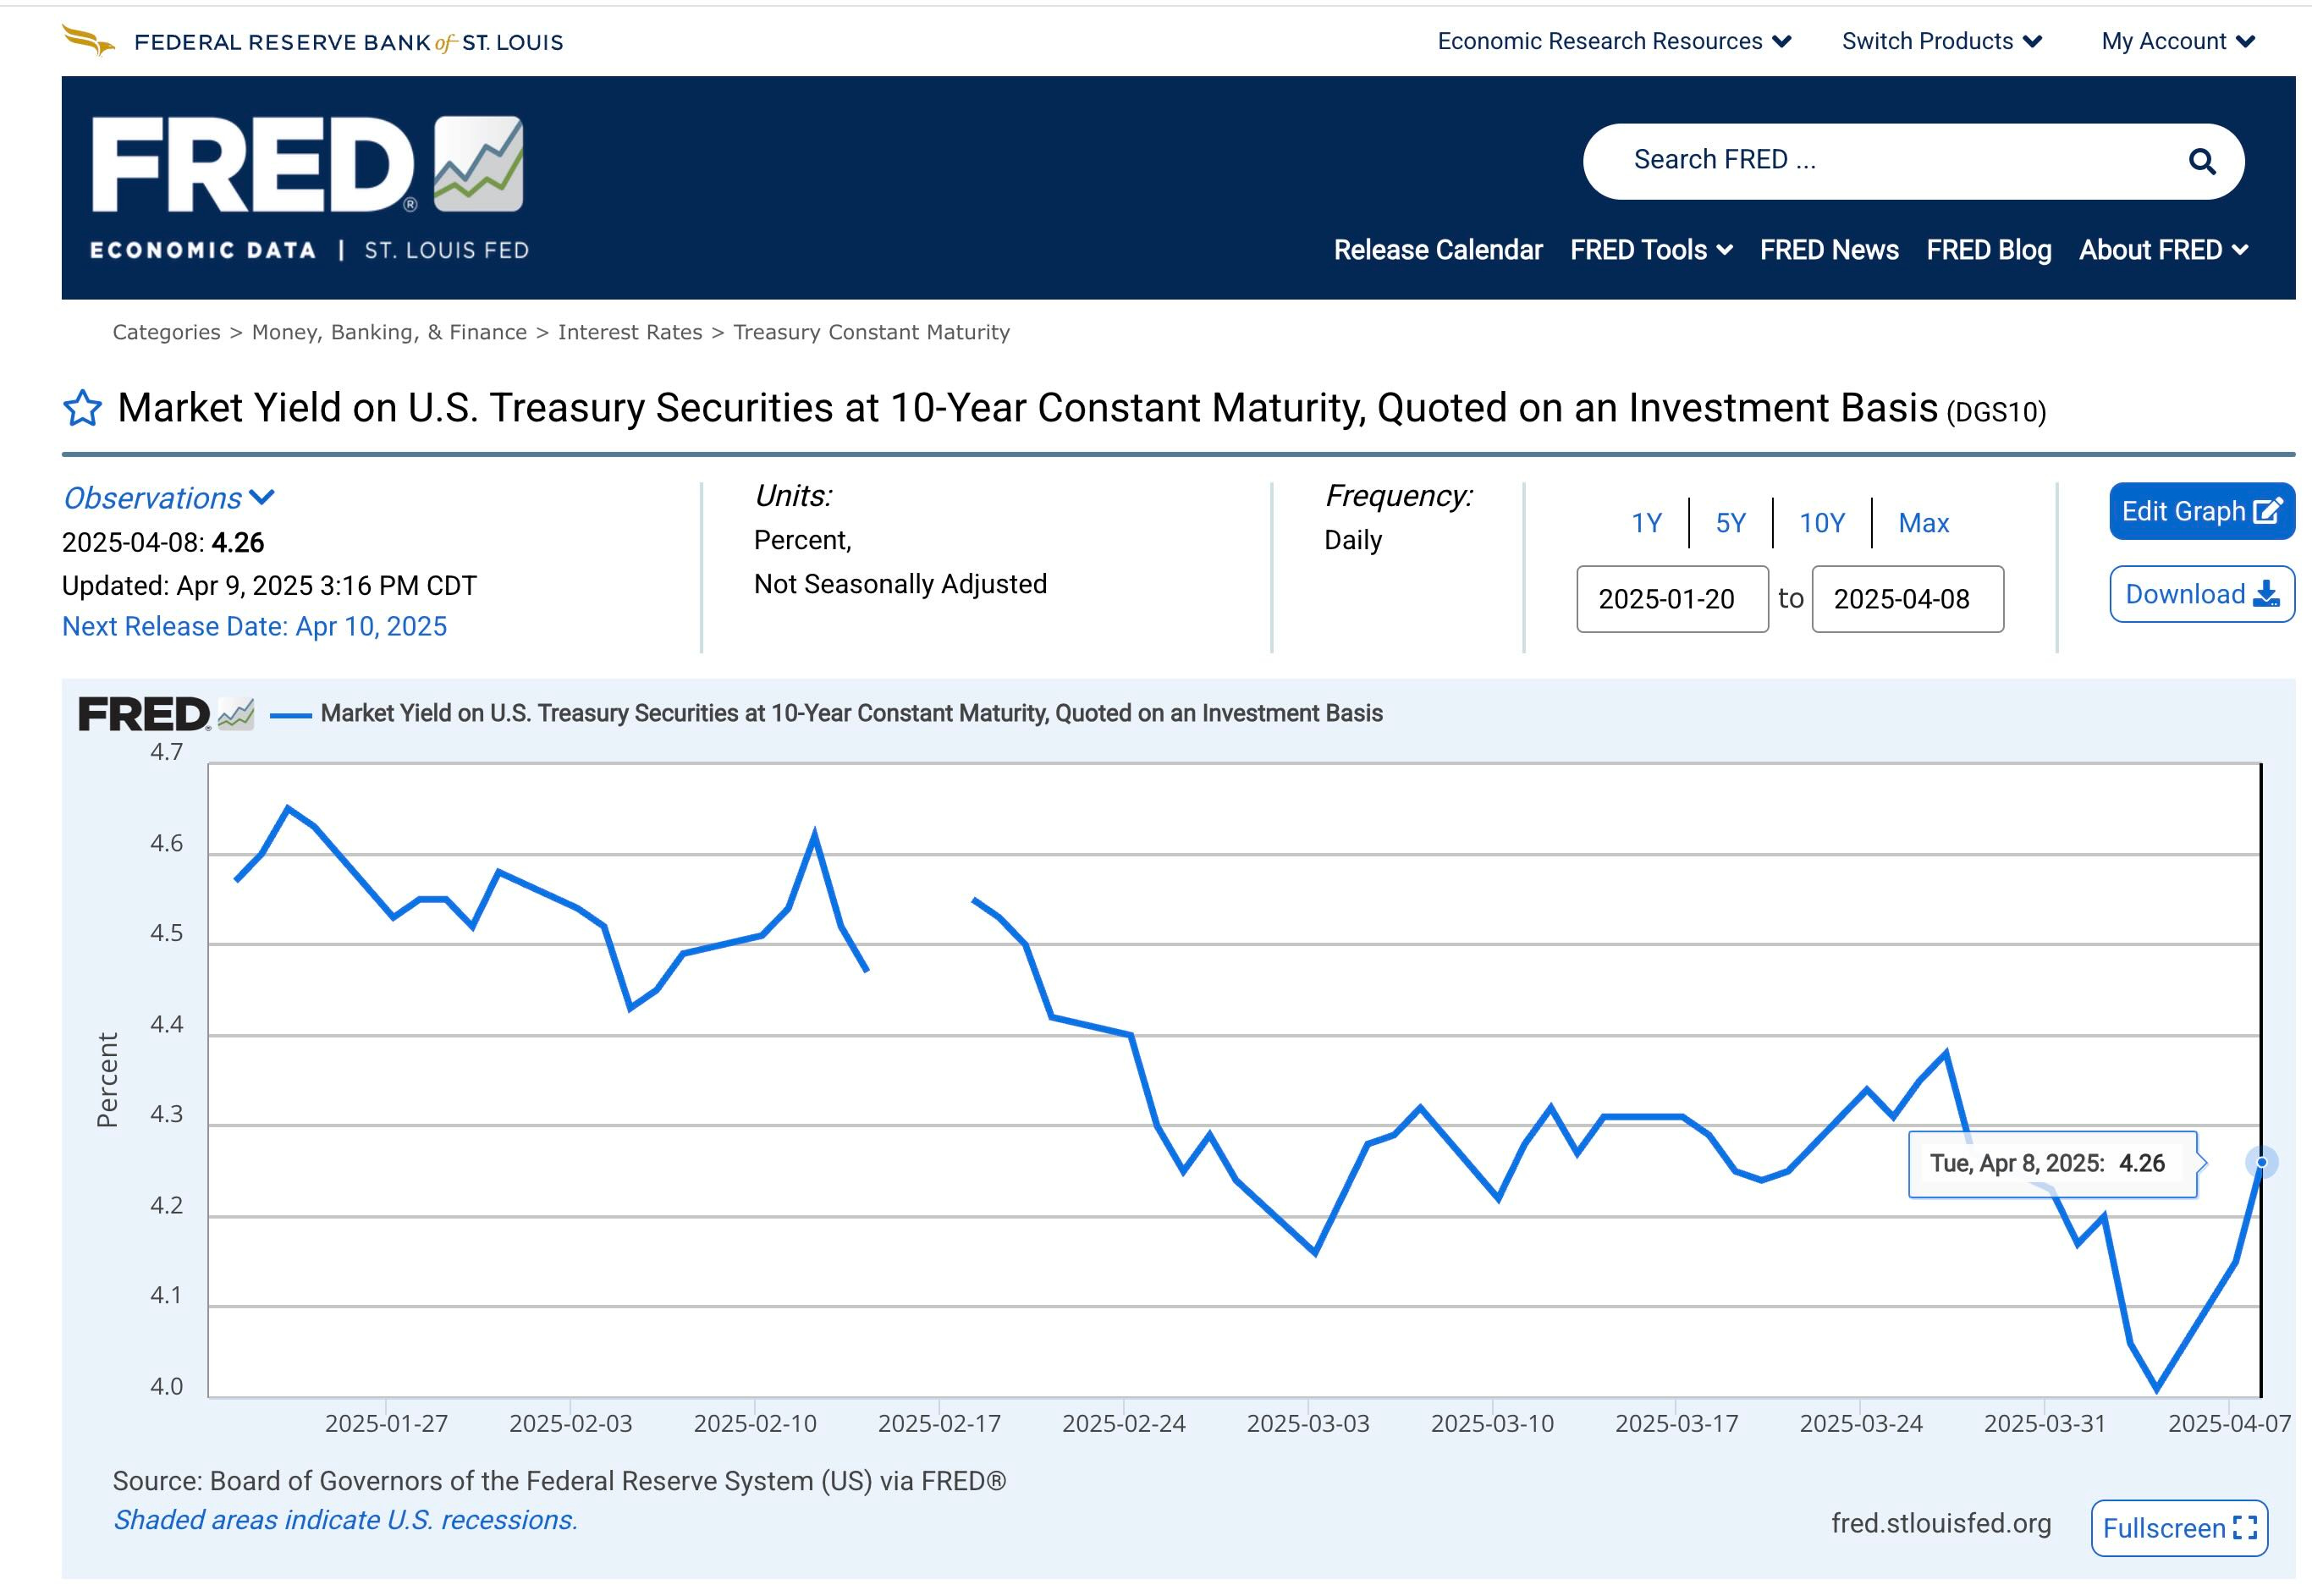Click the small FRED logo in chart legend
The image size is (2312, 1596).
point(165,714)
